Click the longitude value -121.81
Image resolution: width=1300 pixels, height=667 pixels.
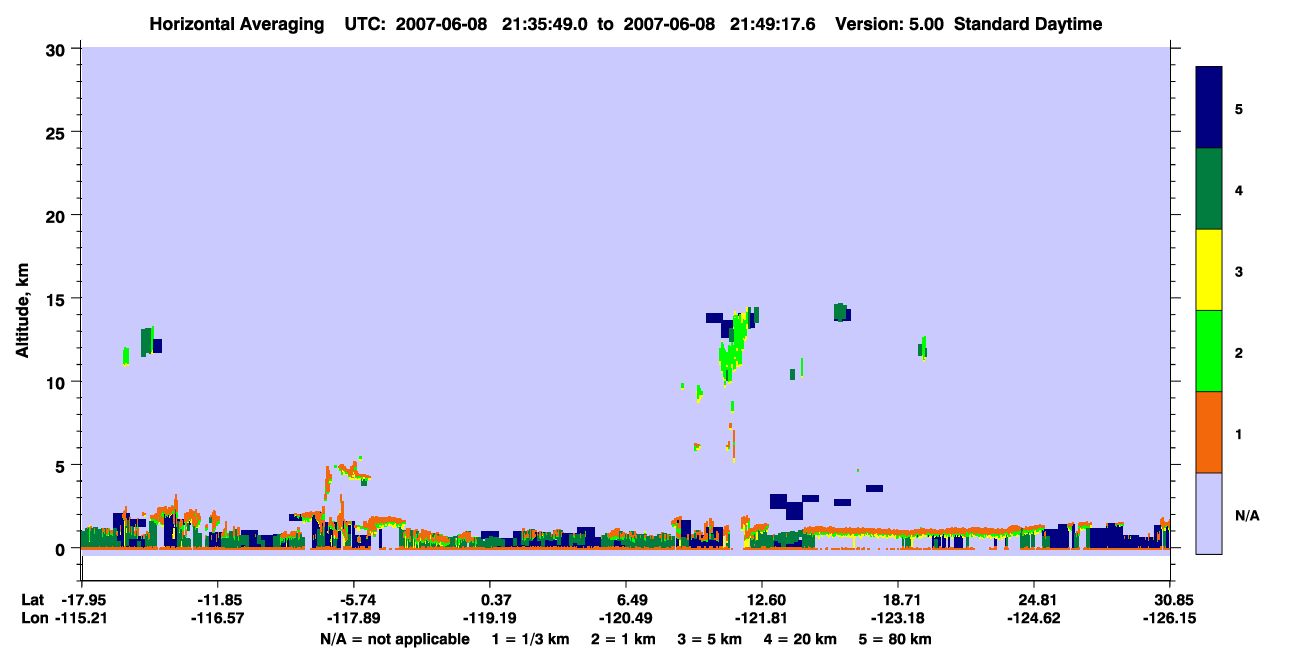click(762, 619)
